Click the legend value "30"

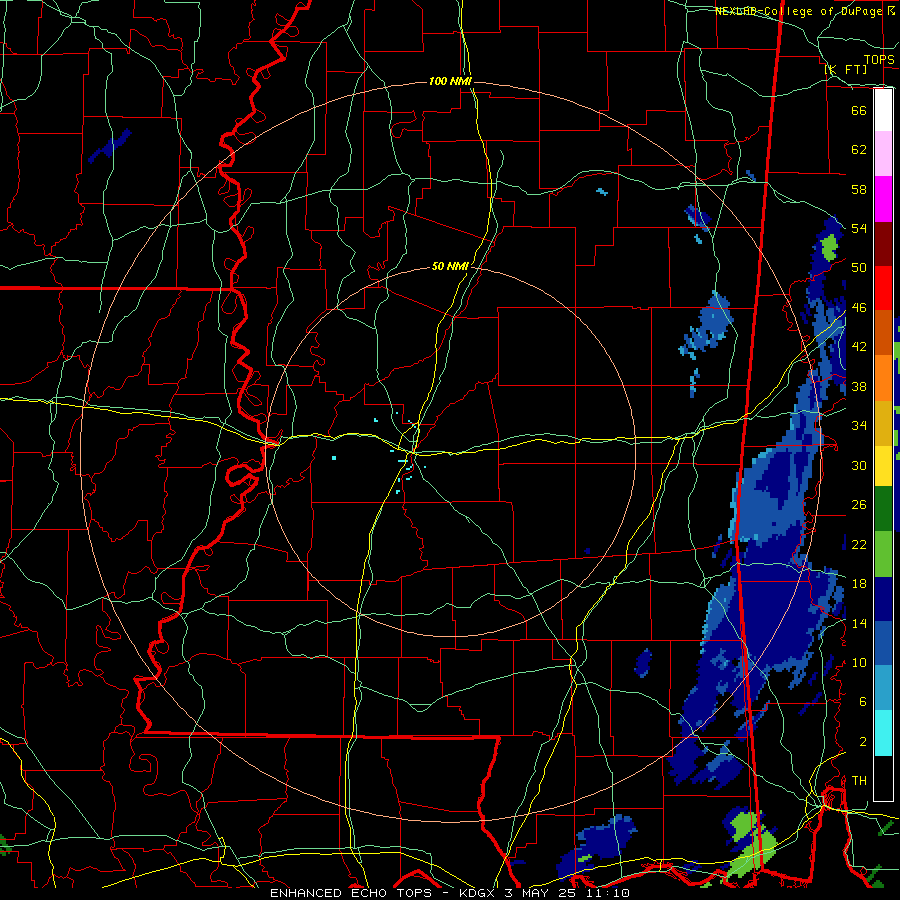[x=859, y=465]
